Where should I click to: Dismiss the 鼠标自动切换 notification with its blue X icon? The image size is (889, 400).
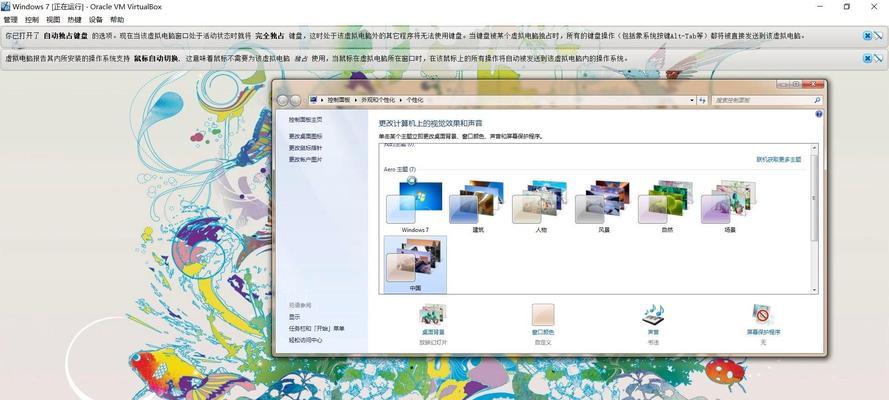pyautogui.click(x=867, y=58)
